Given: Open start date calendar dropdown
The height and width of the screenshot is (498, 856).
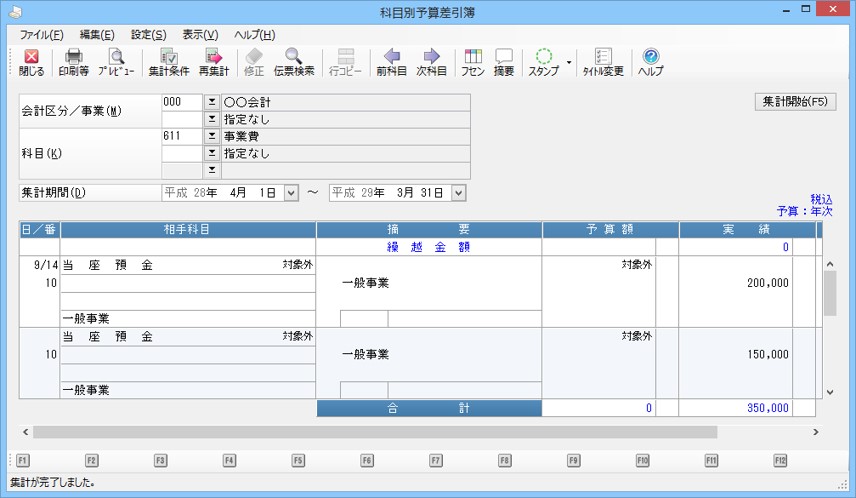Looking at the screenshot, I should 291,192.
